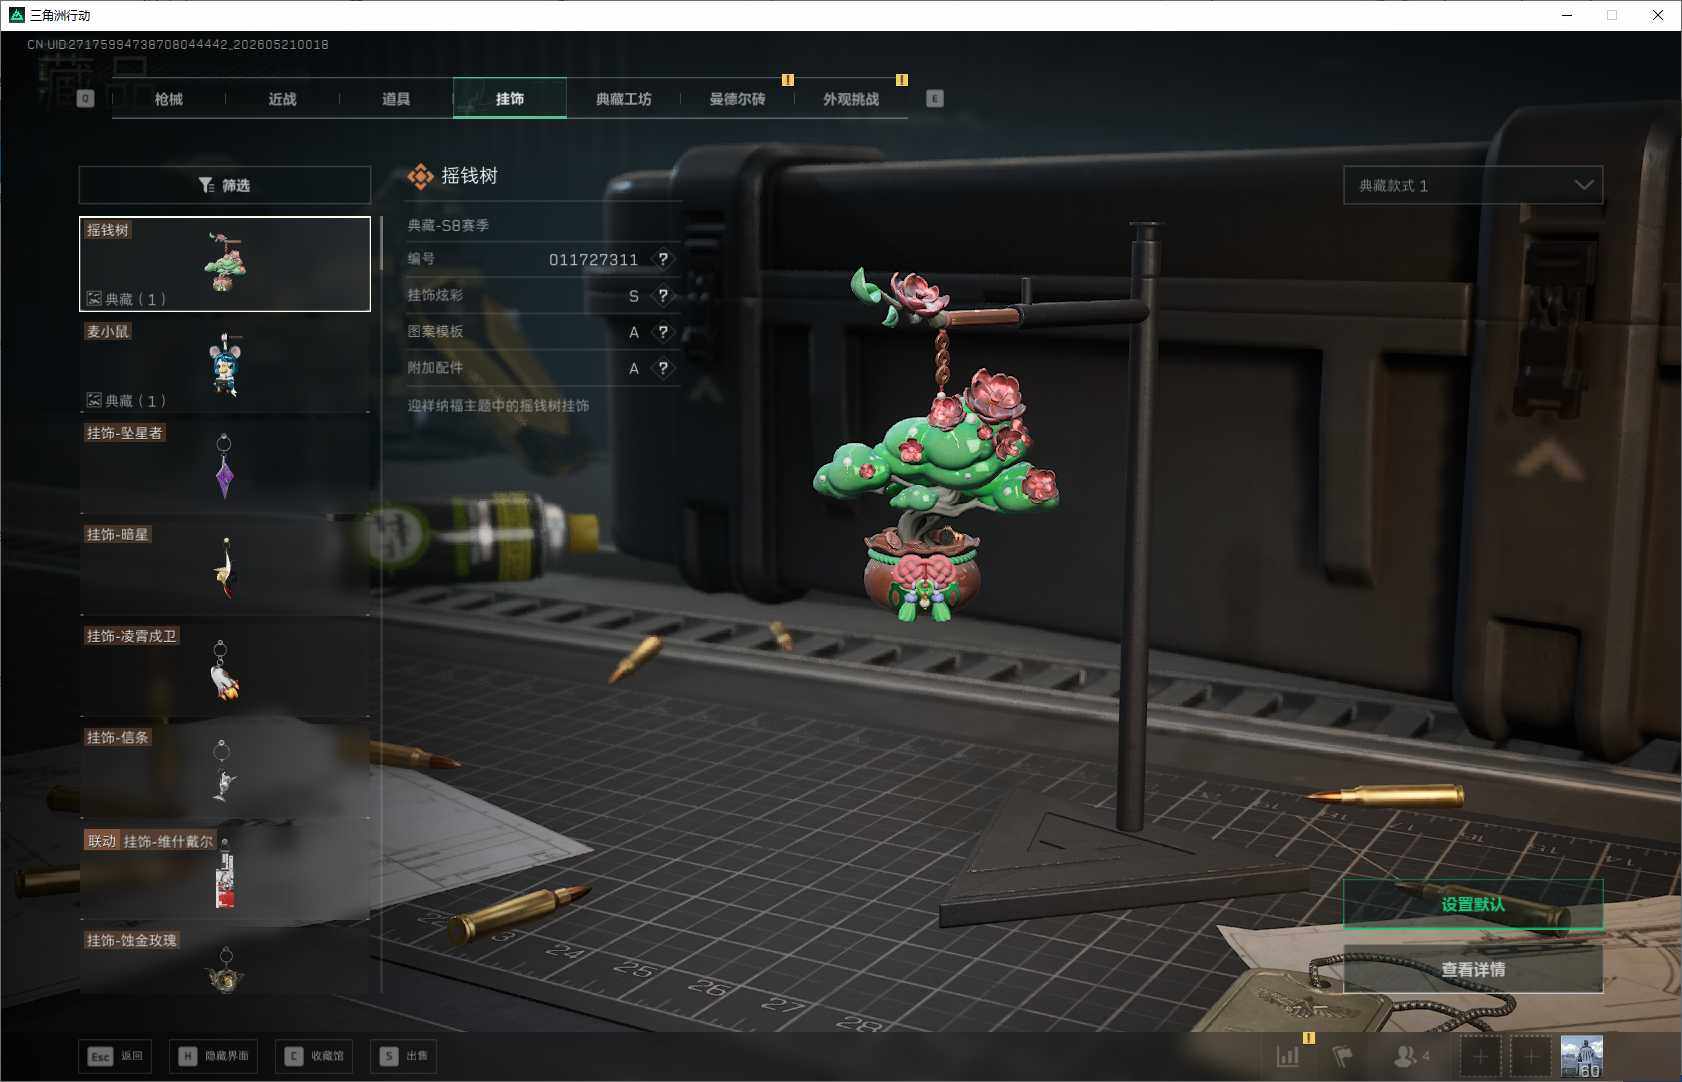Select the 挂饰-坠星者 charm

point(225,467)
